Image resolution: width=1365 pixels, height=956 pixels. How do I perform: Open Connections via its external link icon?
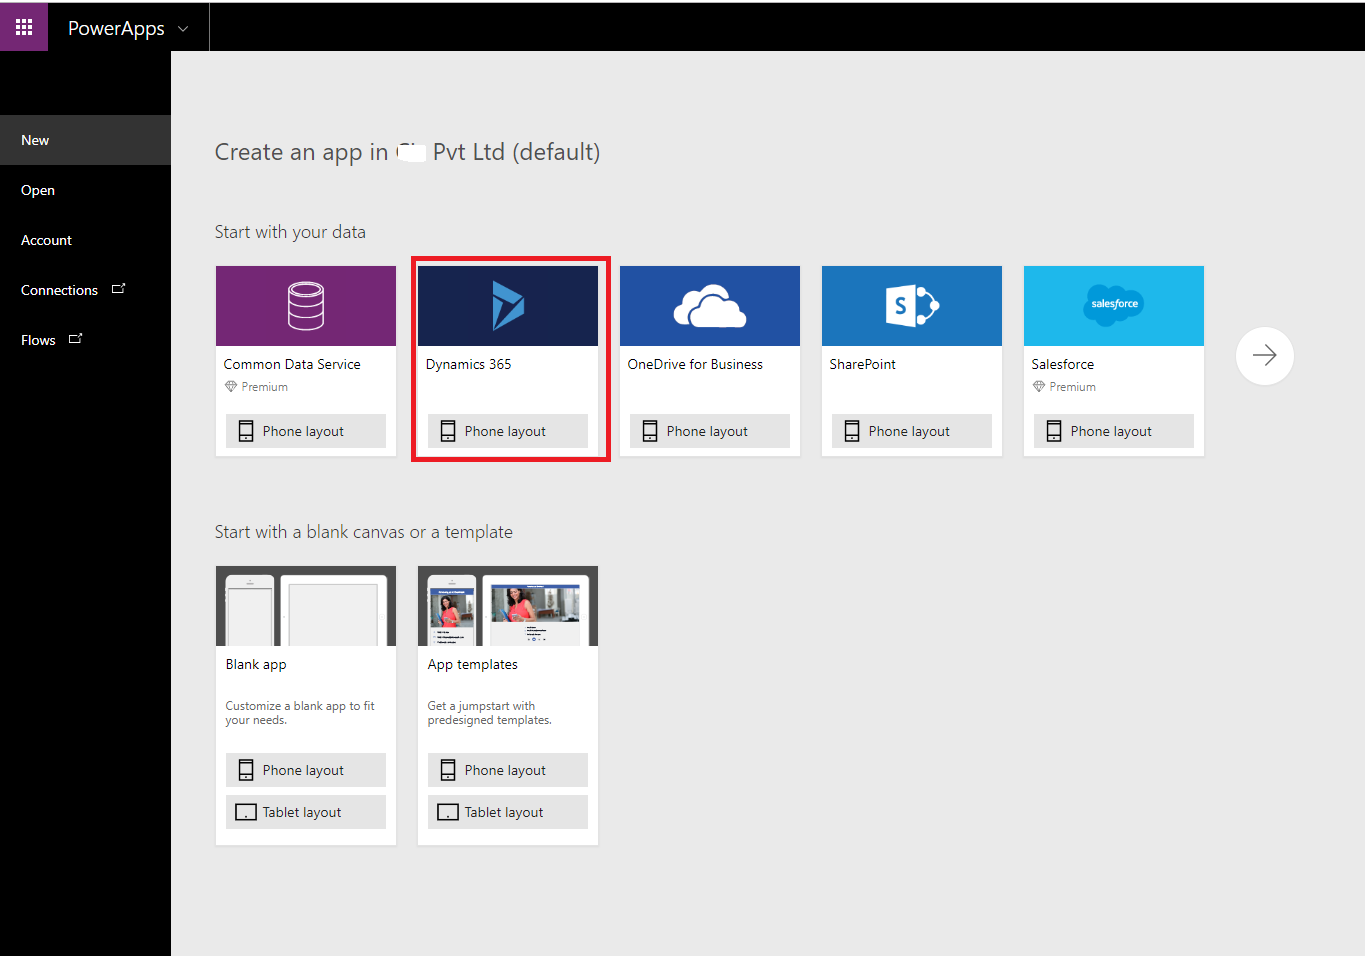click(x=118, y=288)
